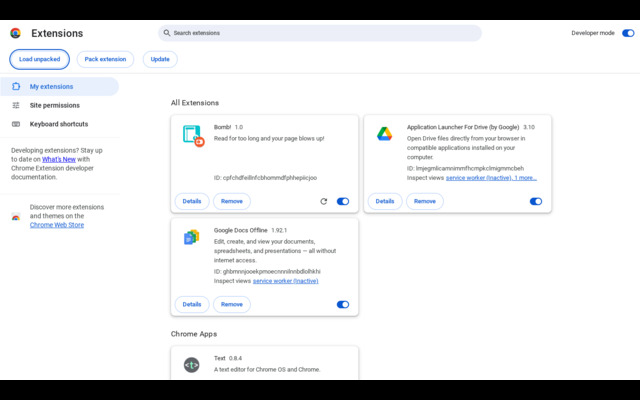
Task: Click "A text editor for Chrome OS" description
Action: click(267, 370)
